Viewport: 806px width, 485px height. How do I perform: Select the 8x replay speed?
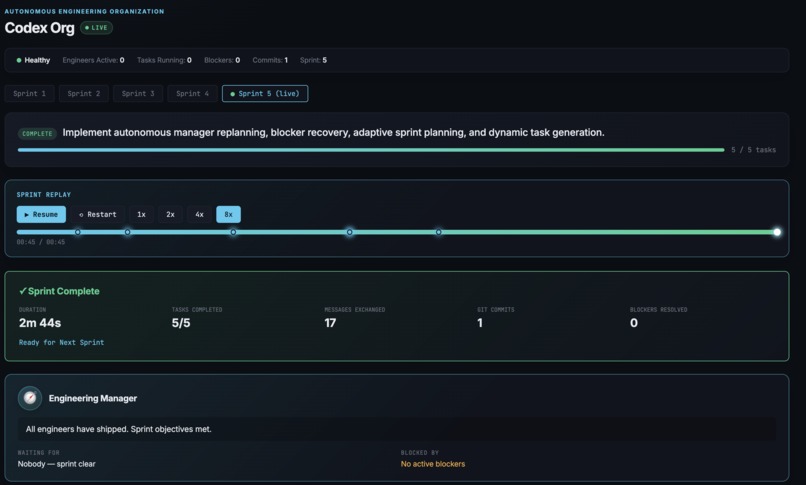pyautogui.click(x=228, y=214)
